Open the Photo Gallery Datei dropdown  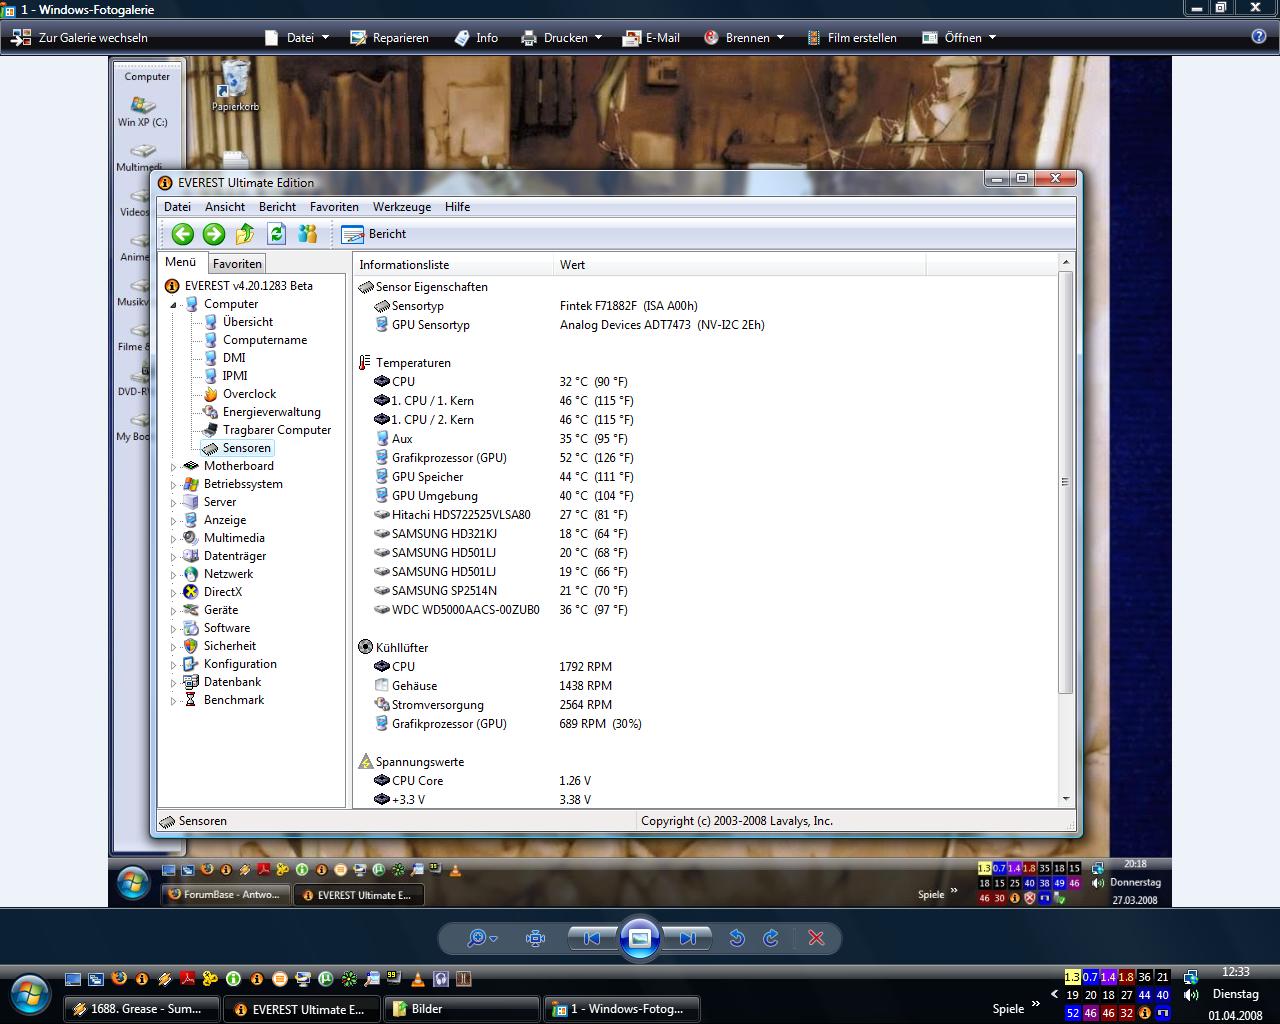click(x=297, y=38)
